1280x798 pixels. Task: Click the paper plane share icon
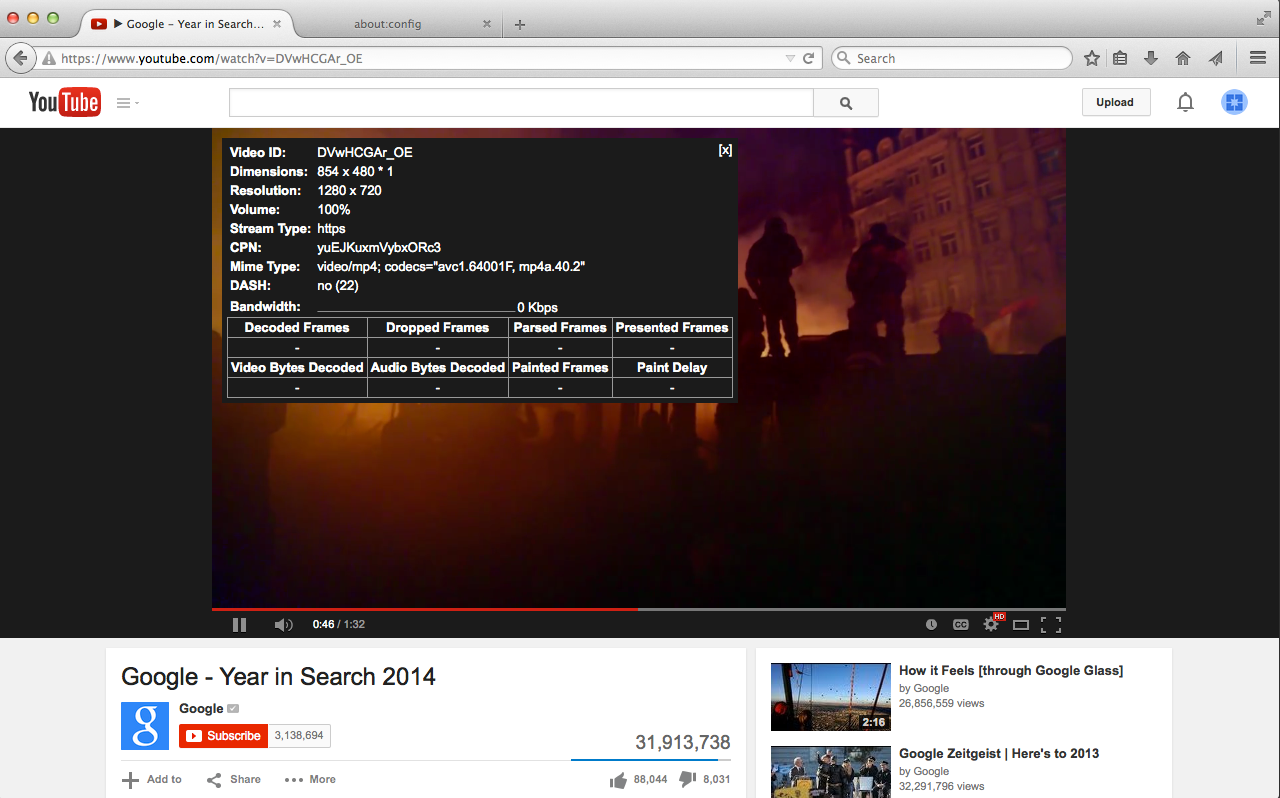pos(1215,59)
